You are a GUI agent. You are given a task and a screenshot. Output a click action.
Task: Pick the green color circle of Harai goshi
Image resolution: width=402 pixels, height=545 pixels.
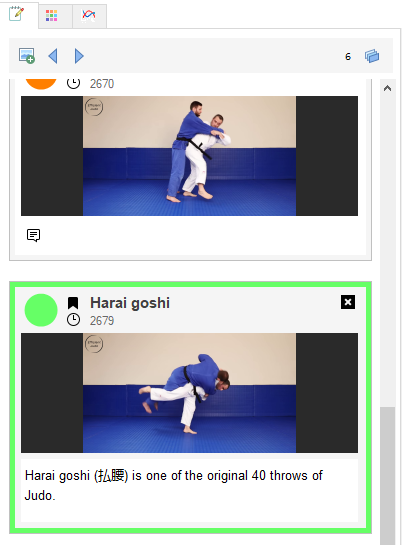[41, 310]
